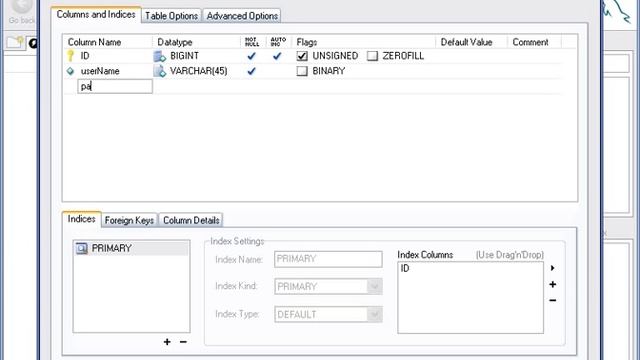Open the Column Details tab
This screenshot has width=640, height=360.
pos(191,220)
